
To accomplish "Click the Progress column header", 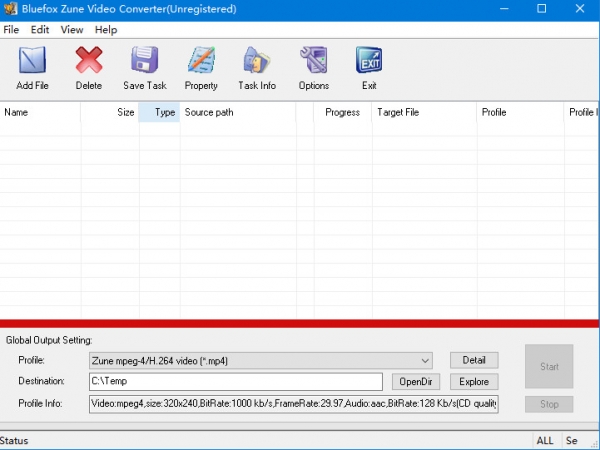I will tap(342, 112).
